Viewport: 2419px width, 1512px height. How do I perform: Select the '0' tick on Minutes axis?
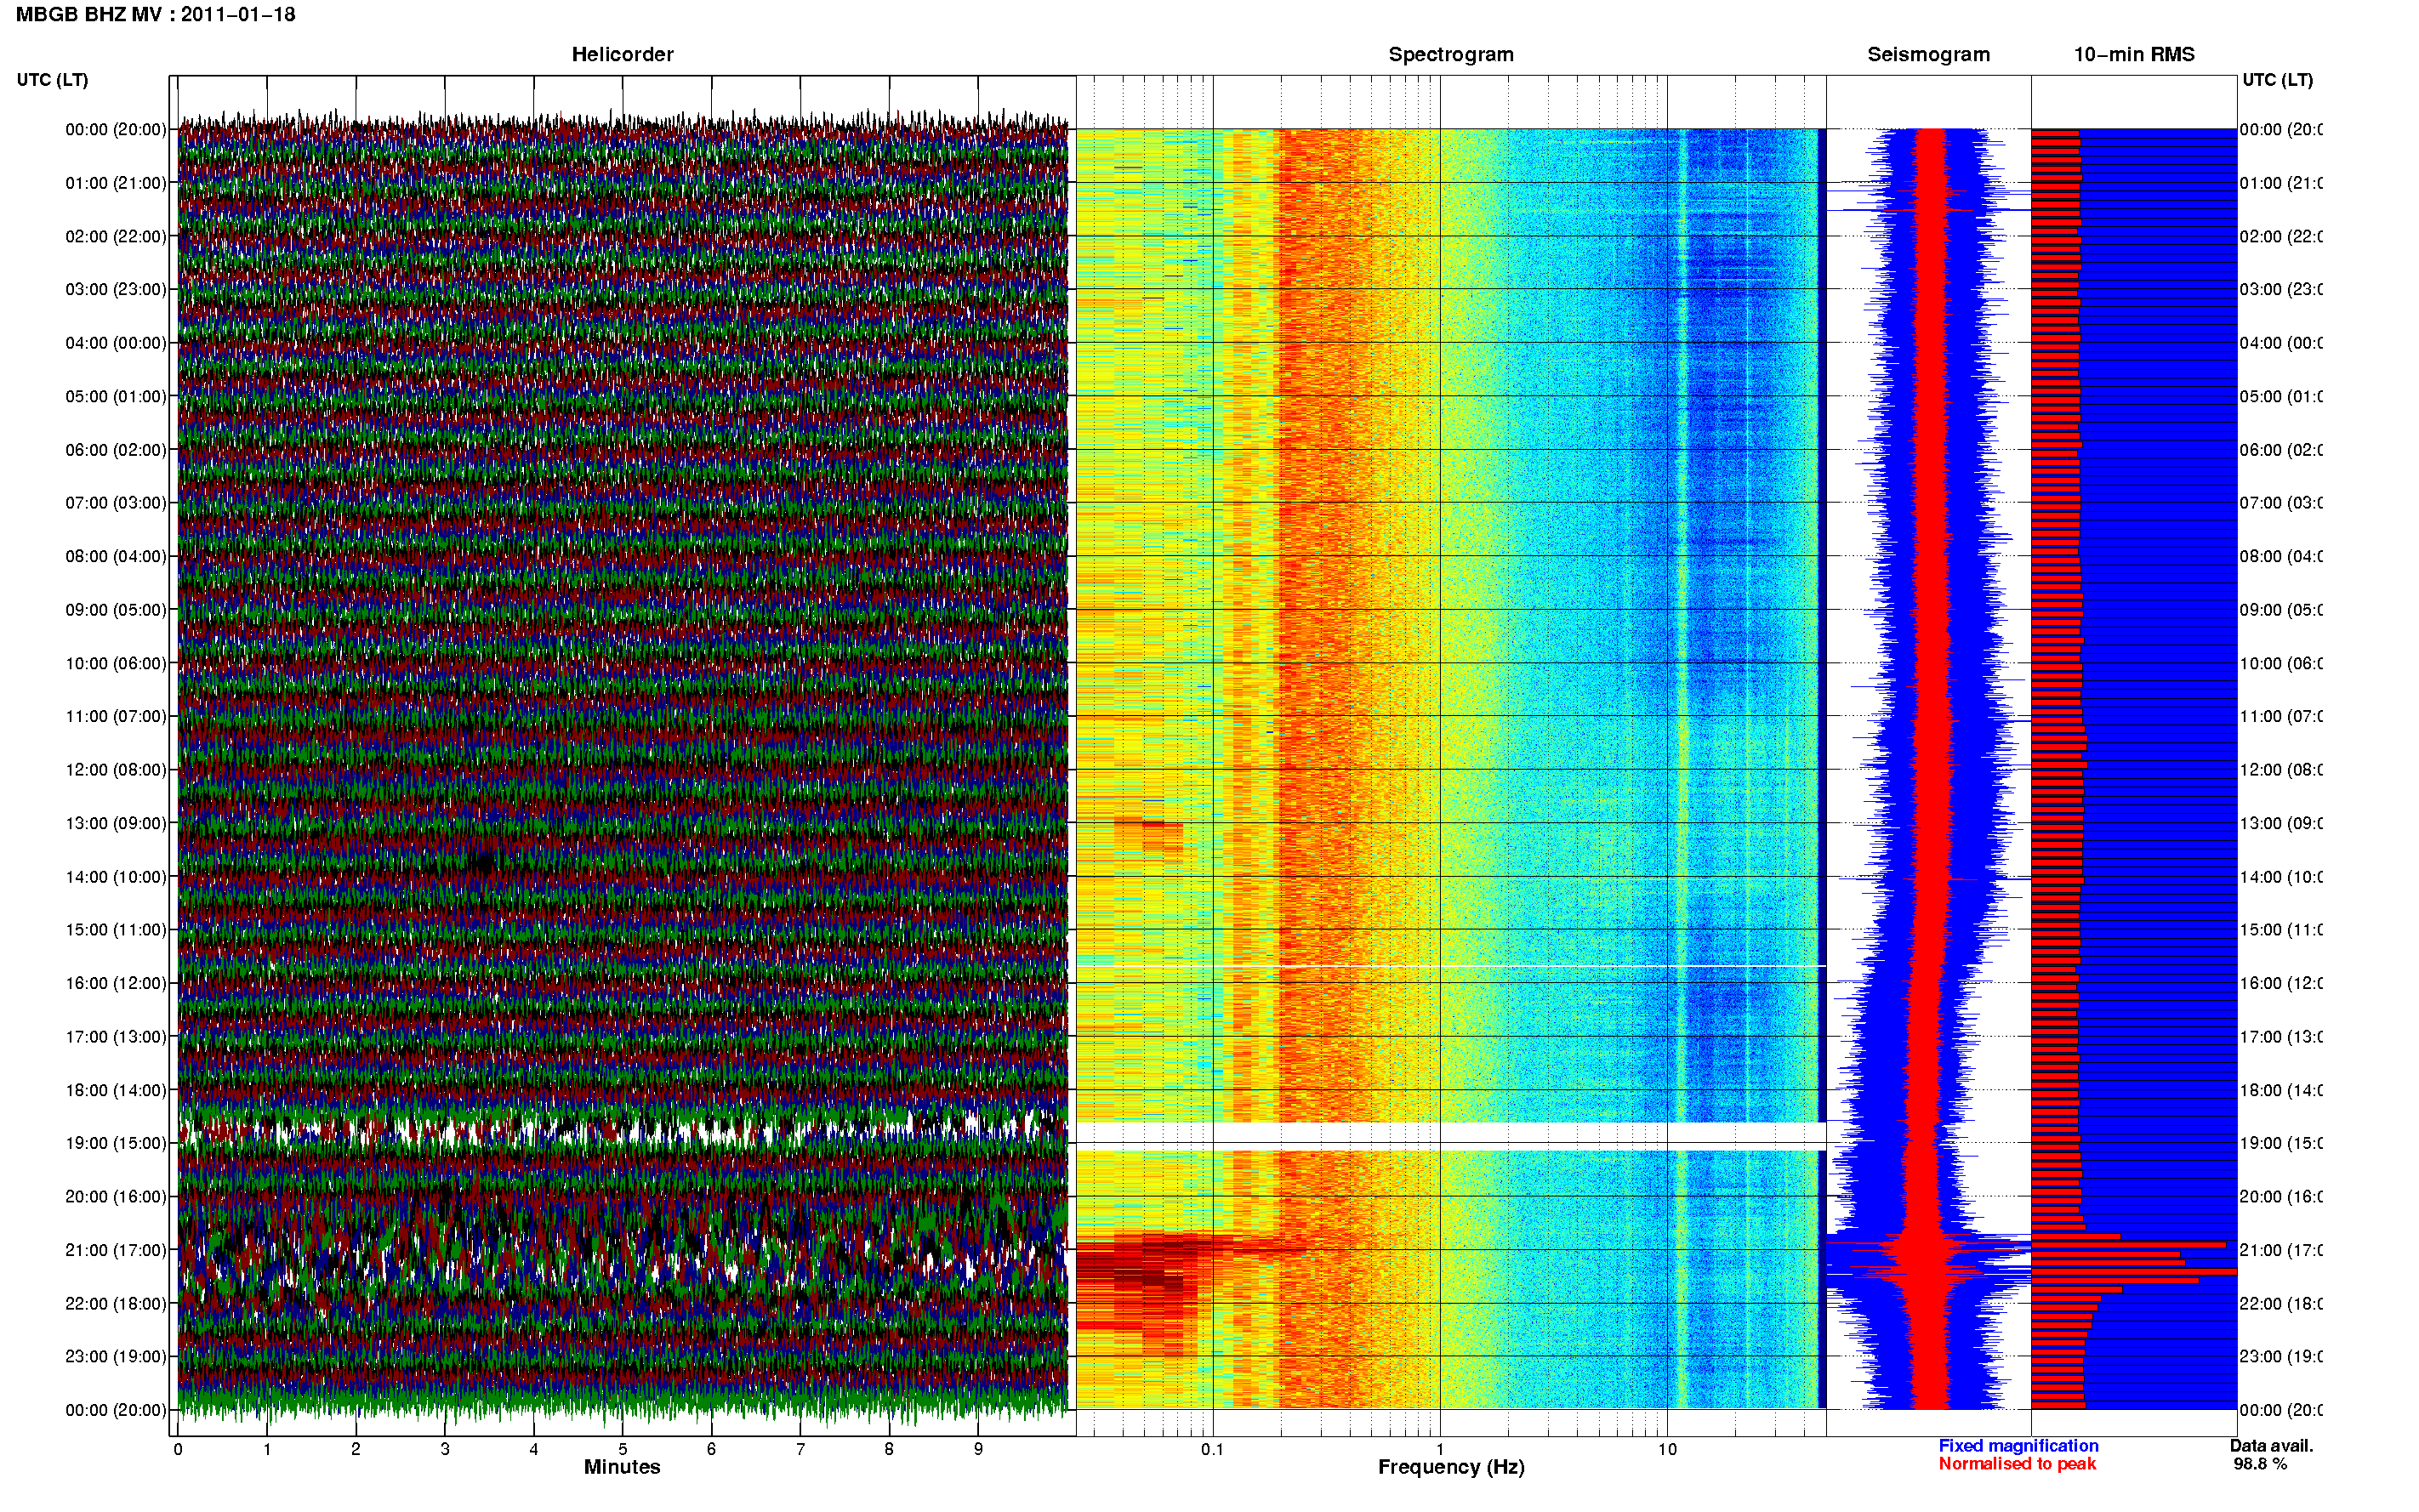pyautogui.click(x=178, y=1450)
